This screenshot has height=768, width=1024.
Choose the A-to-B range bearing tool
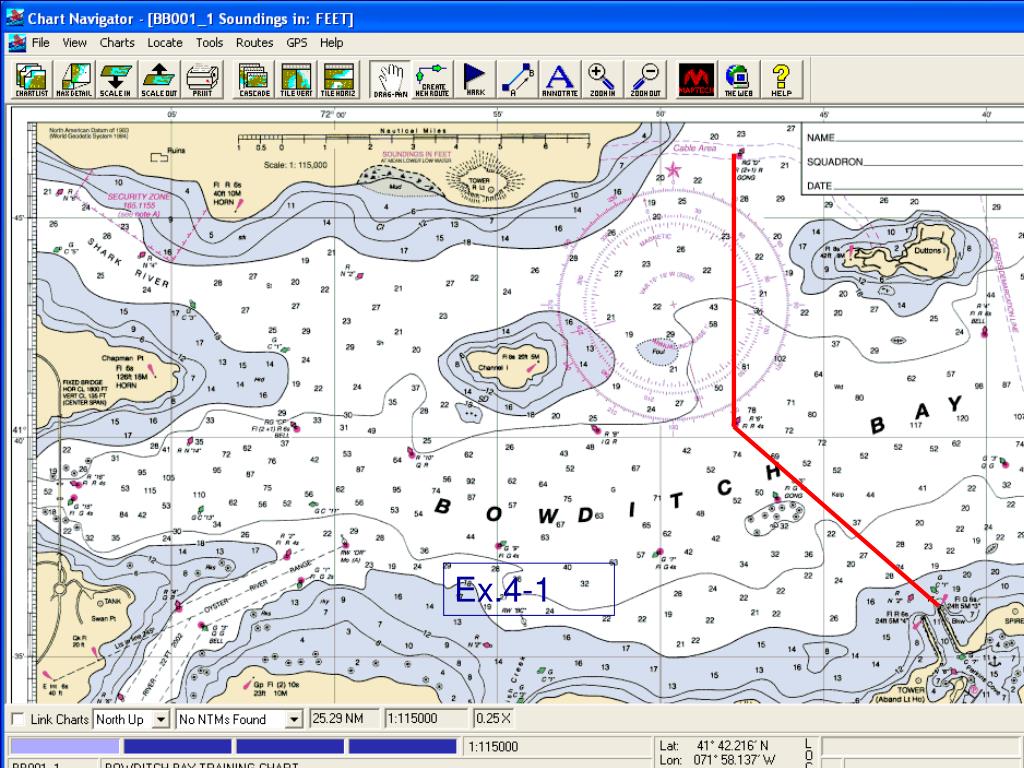point(517,80)
